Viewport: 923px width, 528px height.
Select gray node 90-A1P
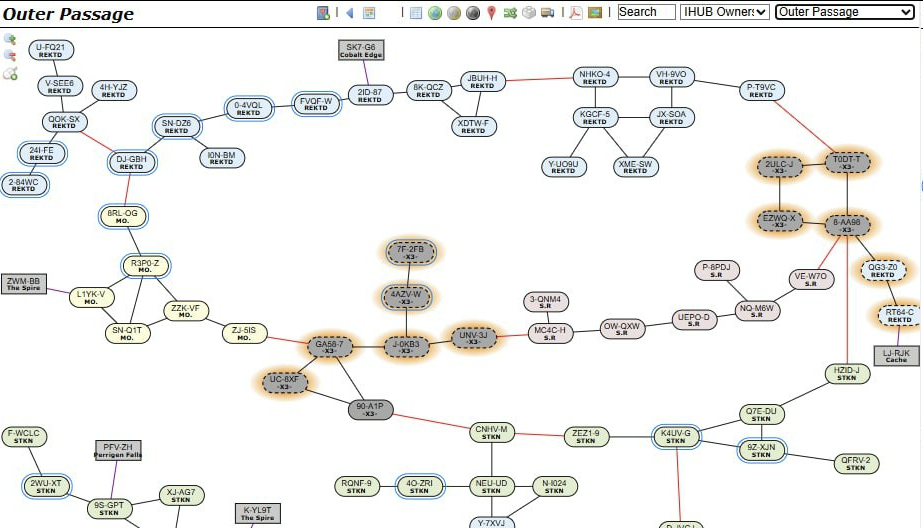click(x=370, y=410)
